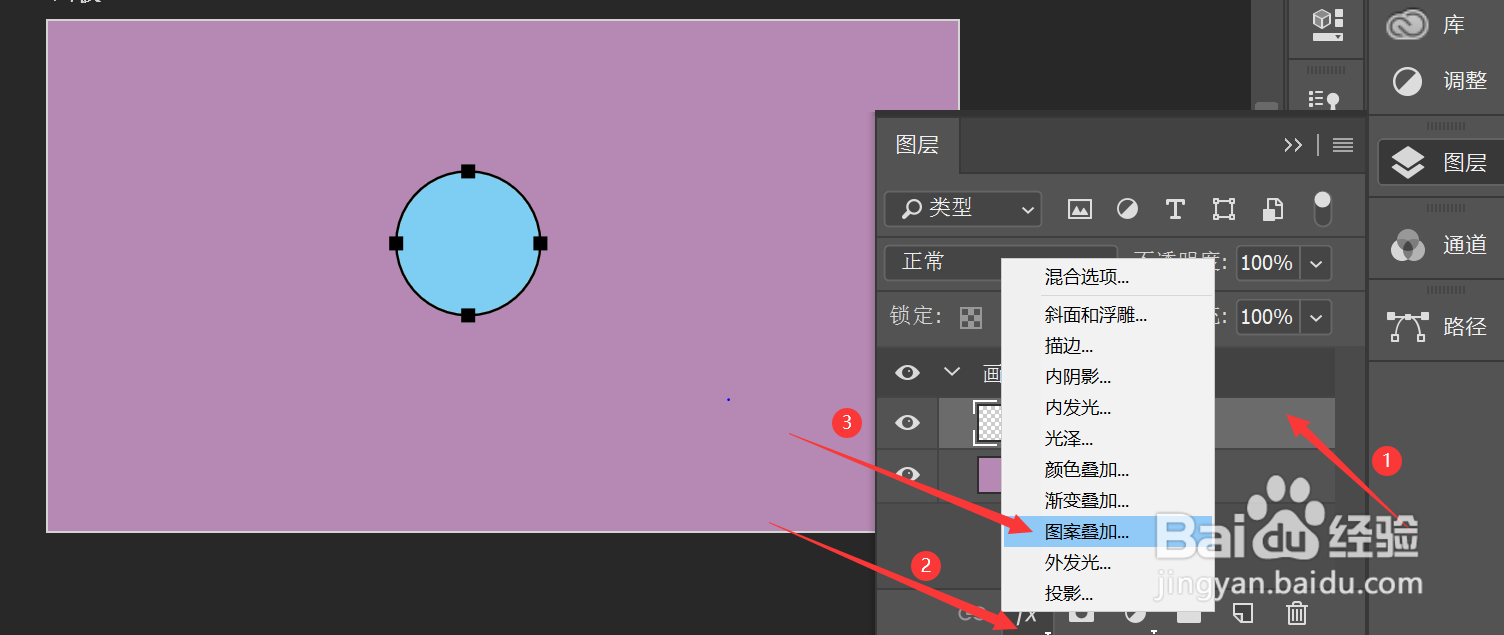Open the 正常 blend mode dropdown
This screenshot has height=635, width=1504.
(1000, 262)
